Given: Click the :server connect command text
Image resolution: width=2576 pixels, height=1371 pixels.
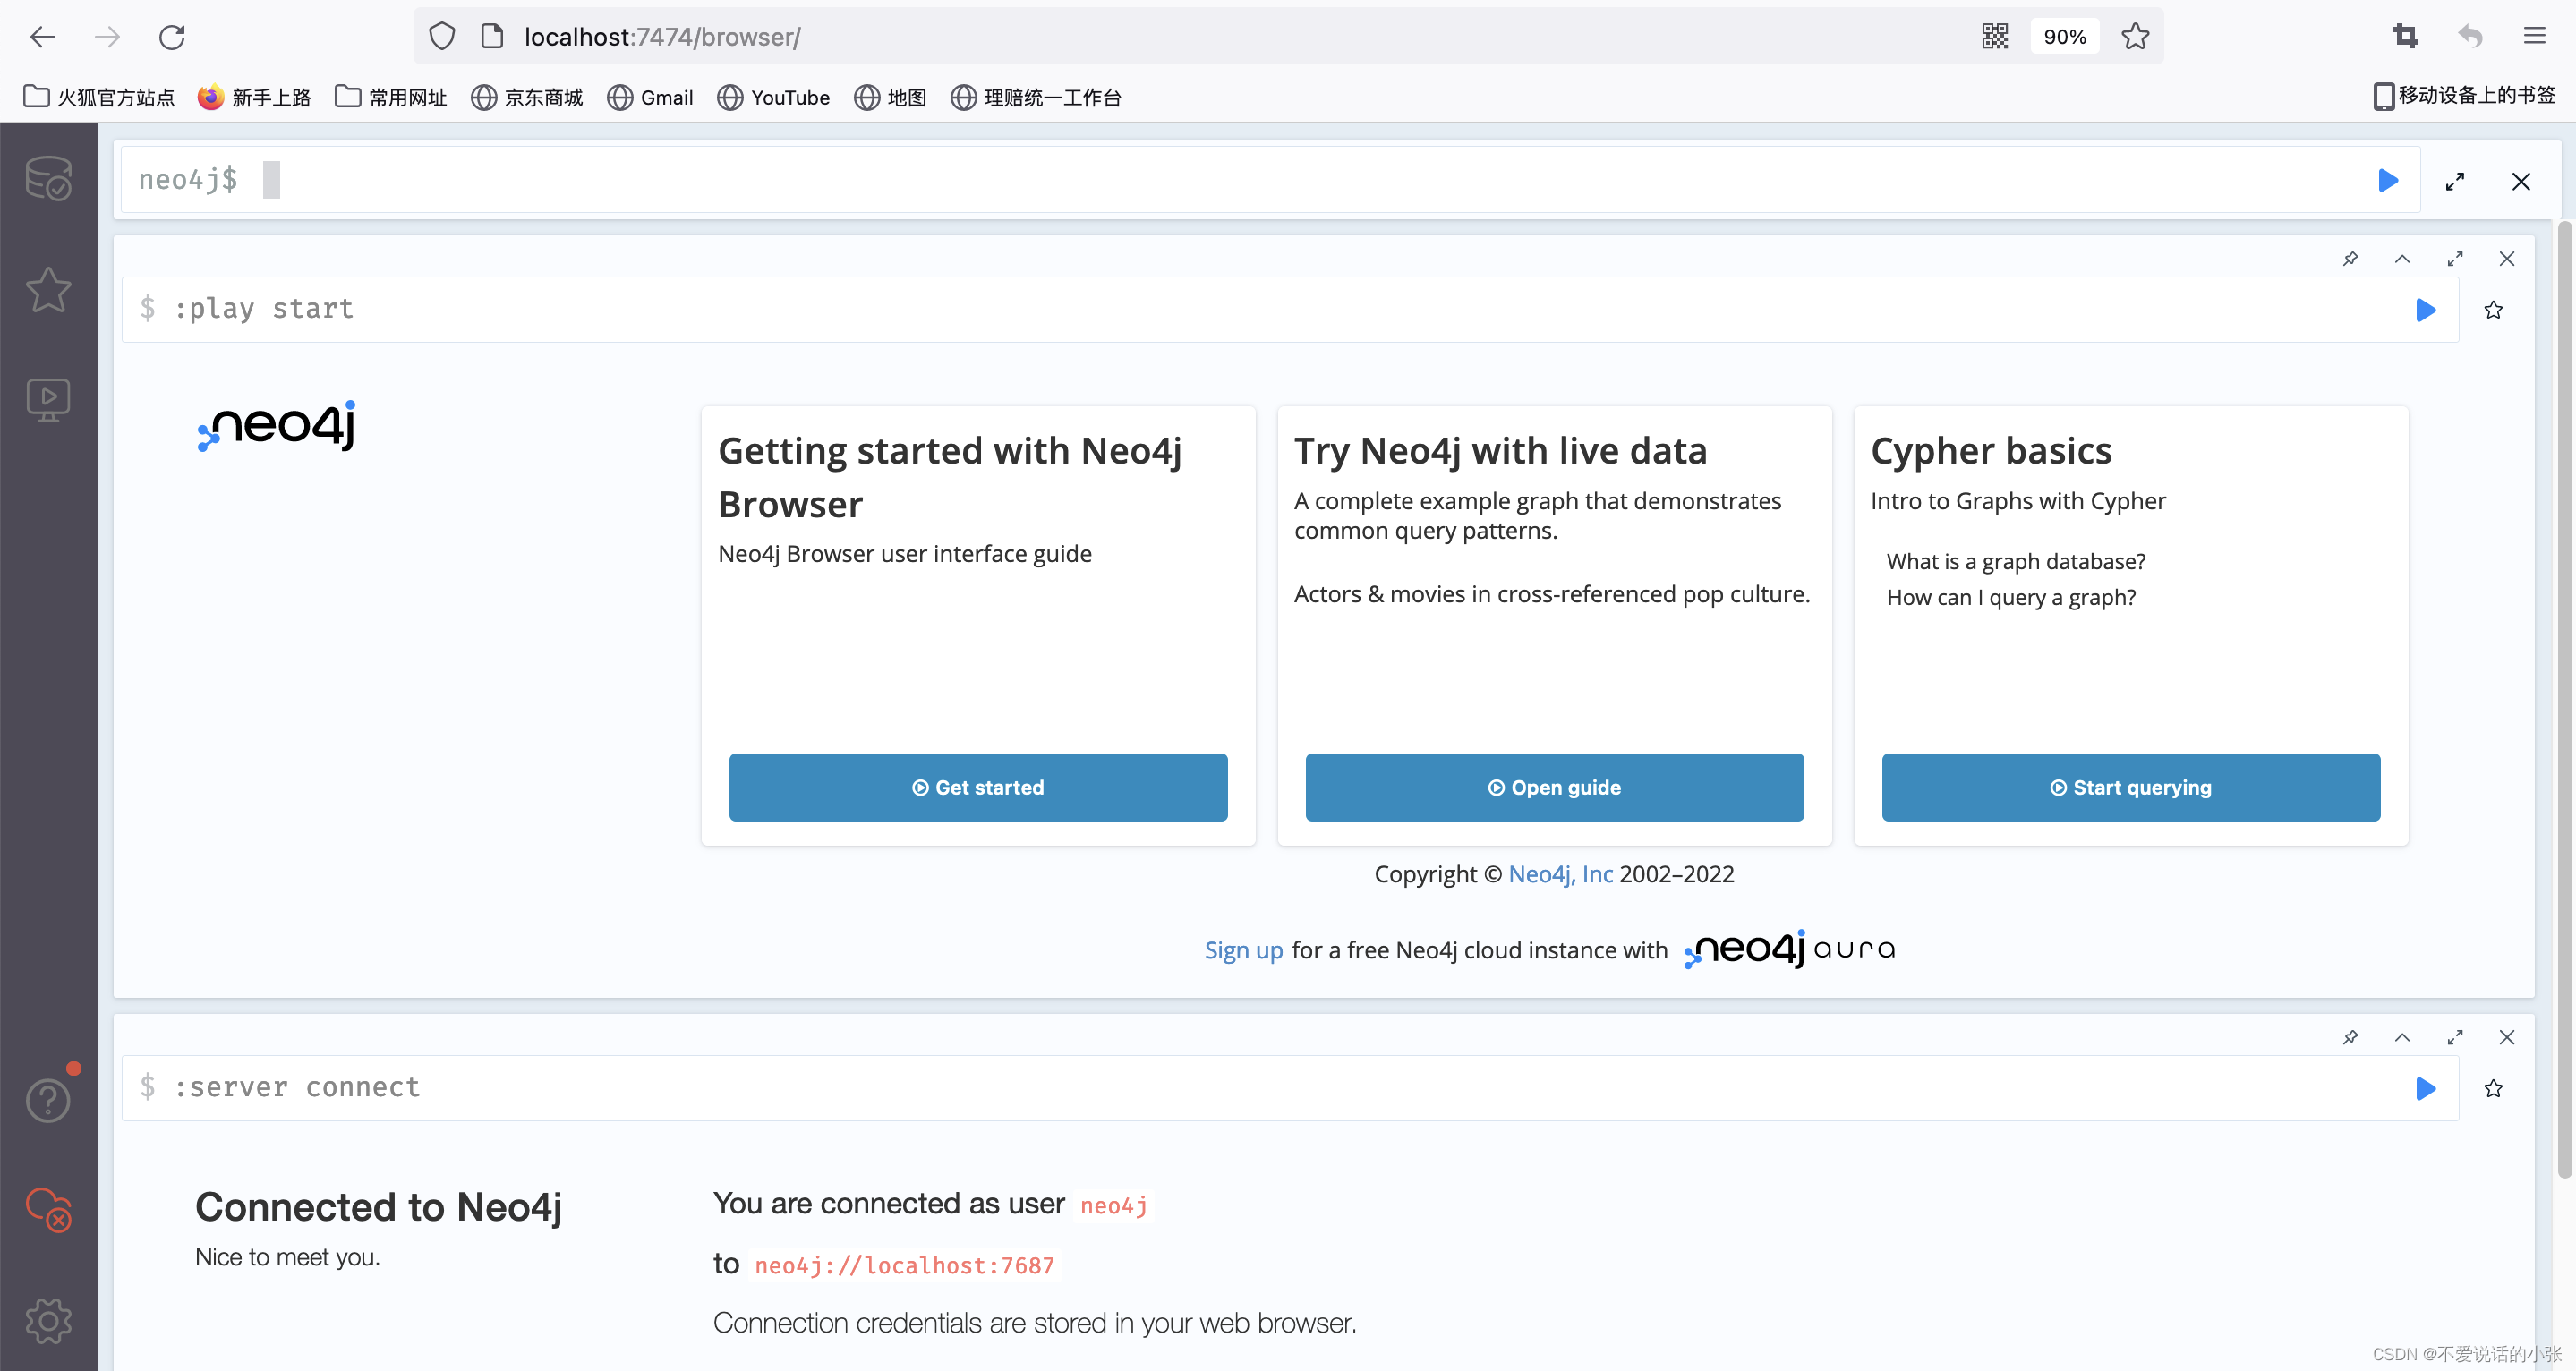Looking at the screenshot, I should [297, 1088].
